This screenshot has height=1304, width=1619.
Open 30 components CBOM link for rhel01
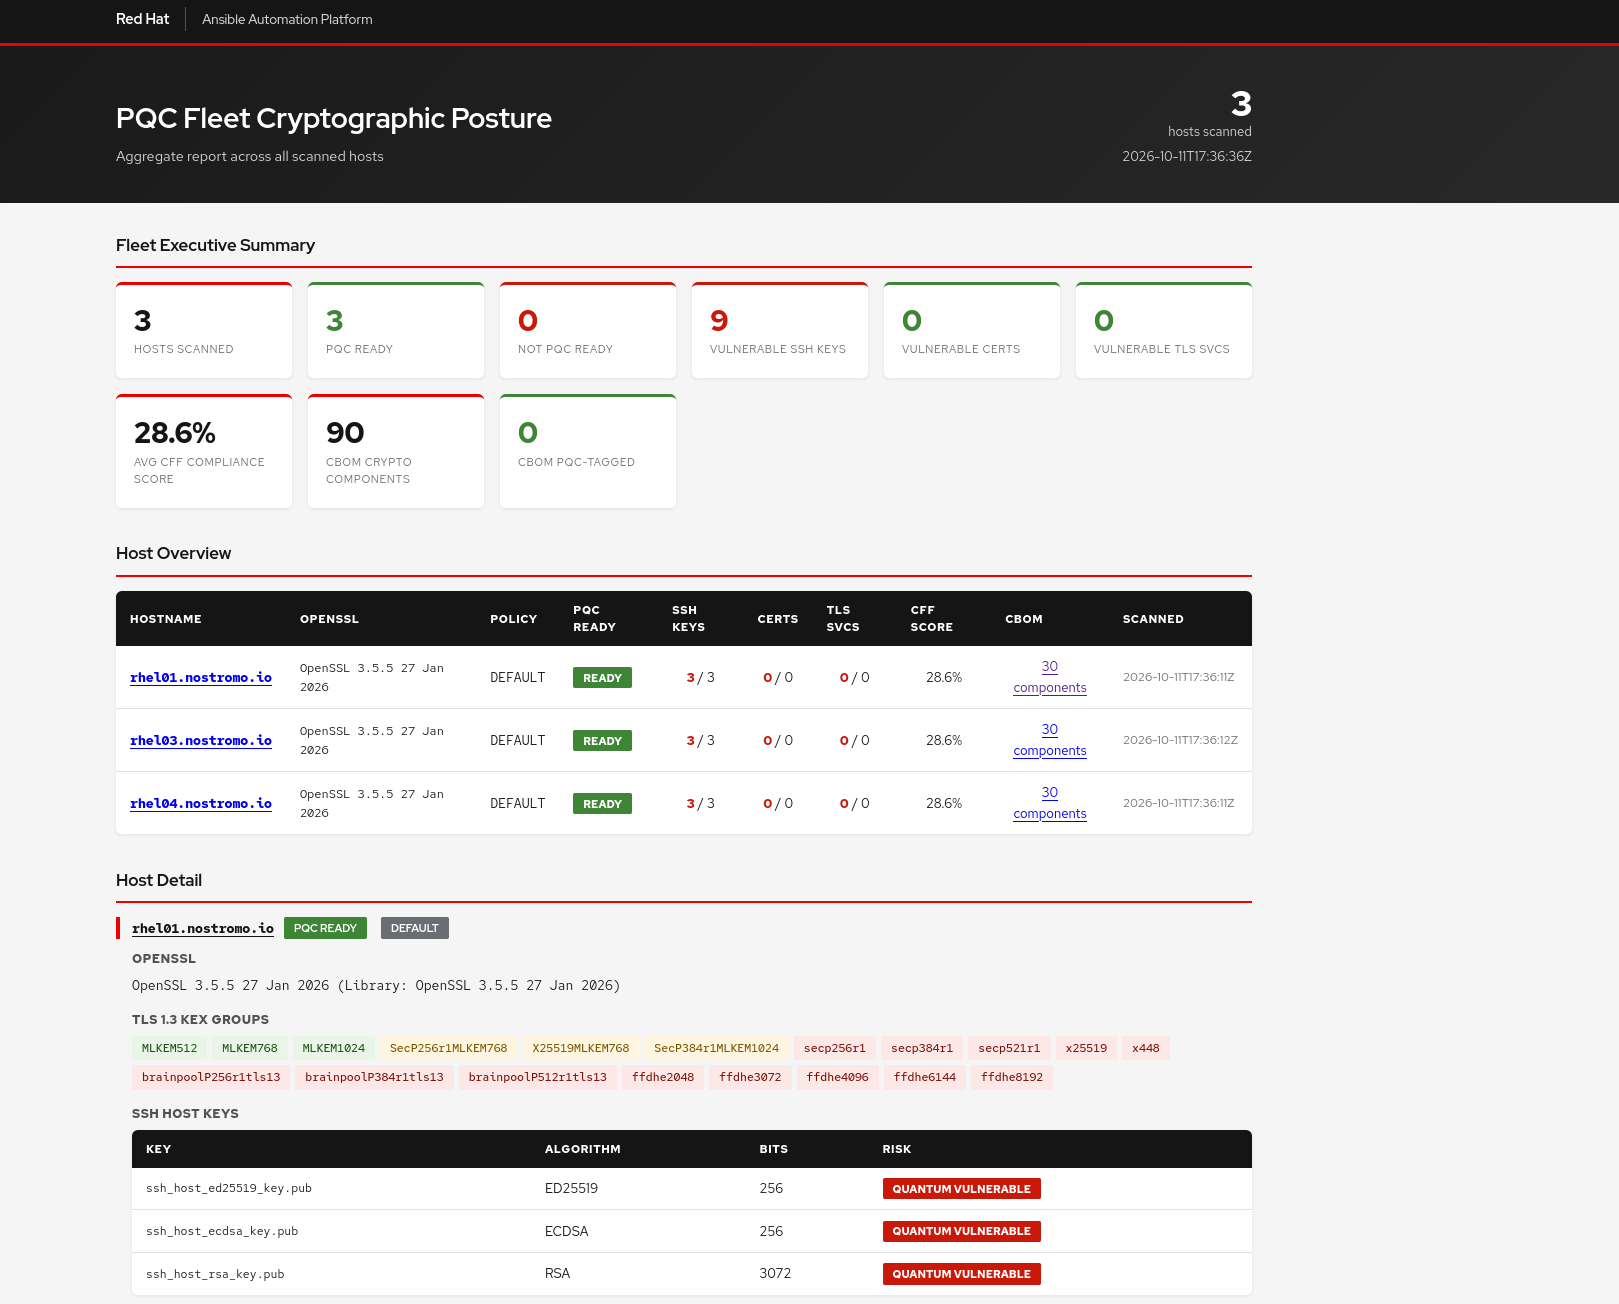(x=1050, y=677)
